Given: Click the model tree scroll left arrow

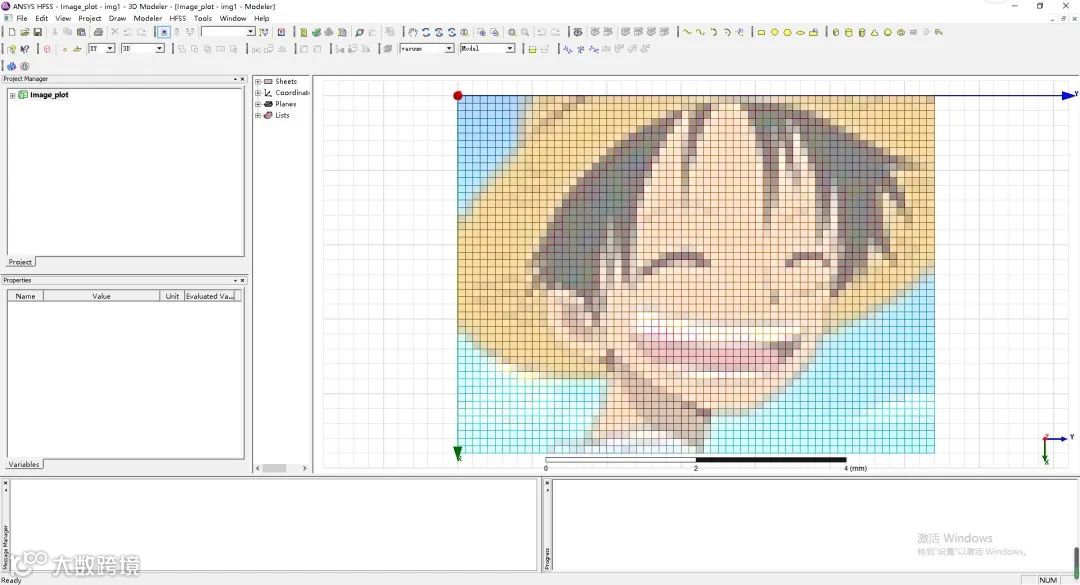Looking at the screenshot, I should tap(258, 469).
